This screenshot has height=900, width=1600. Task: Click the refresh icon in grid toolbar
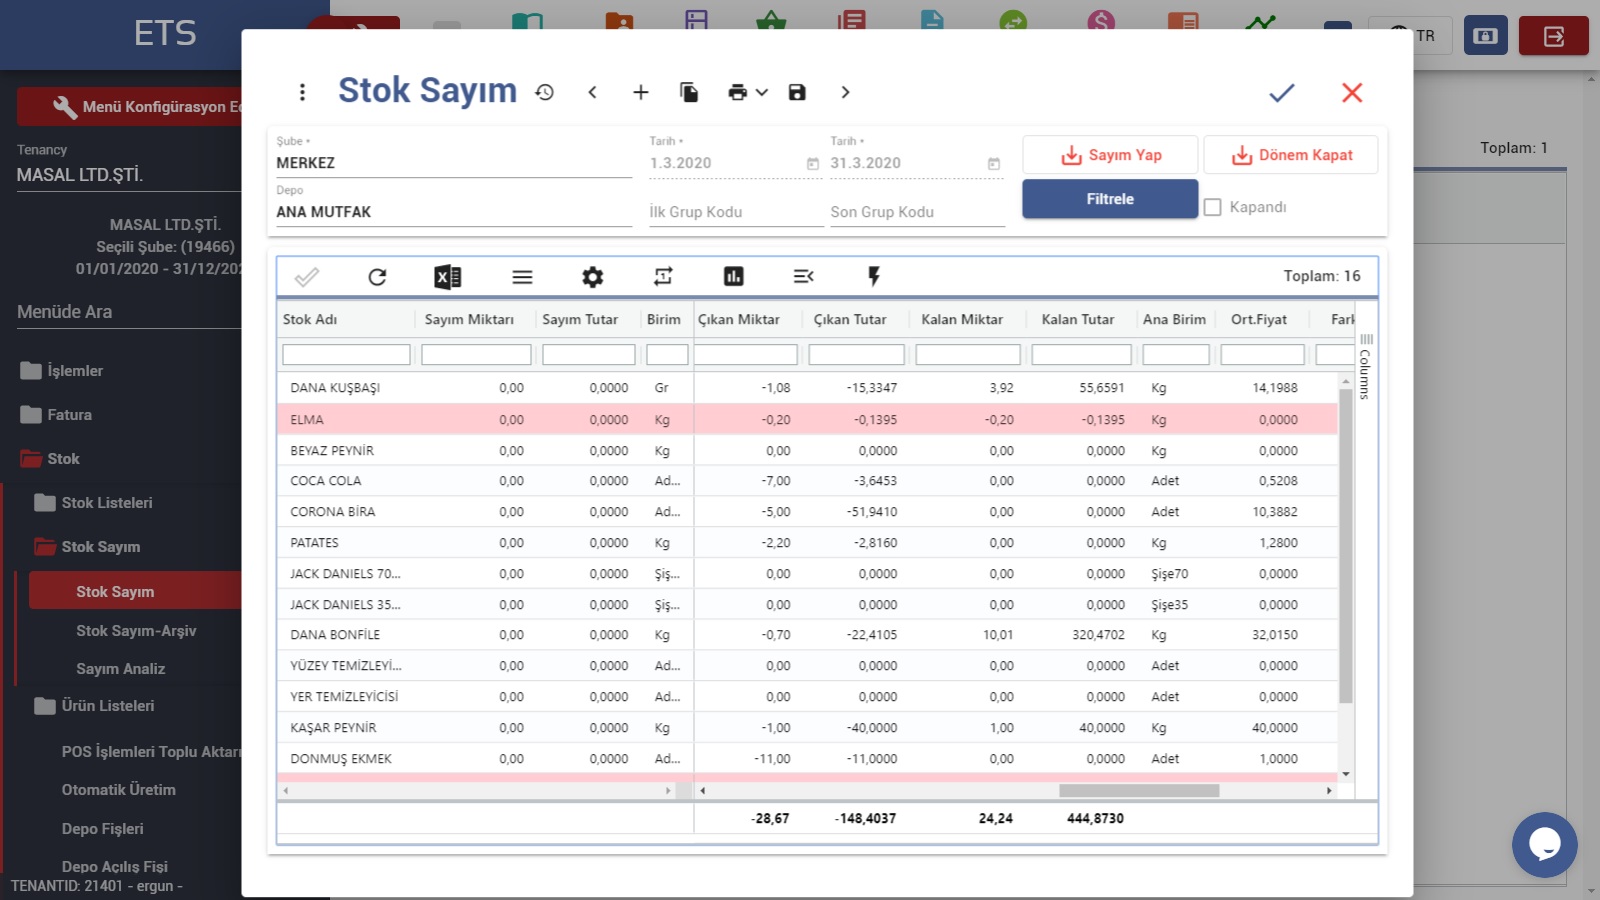377,277
